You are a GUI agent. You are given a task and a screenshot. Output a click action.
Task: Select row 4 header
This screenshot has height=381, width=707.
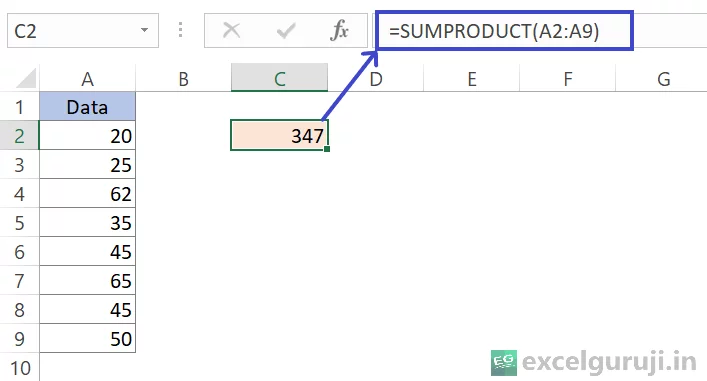pos(19,193)
